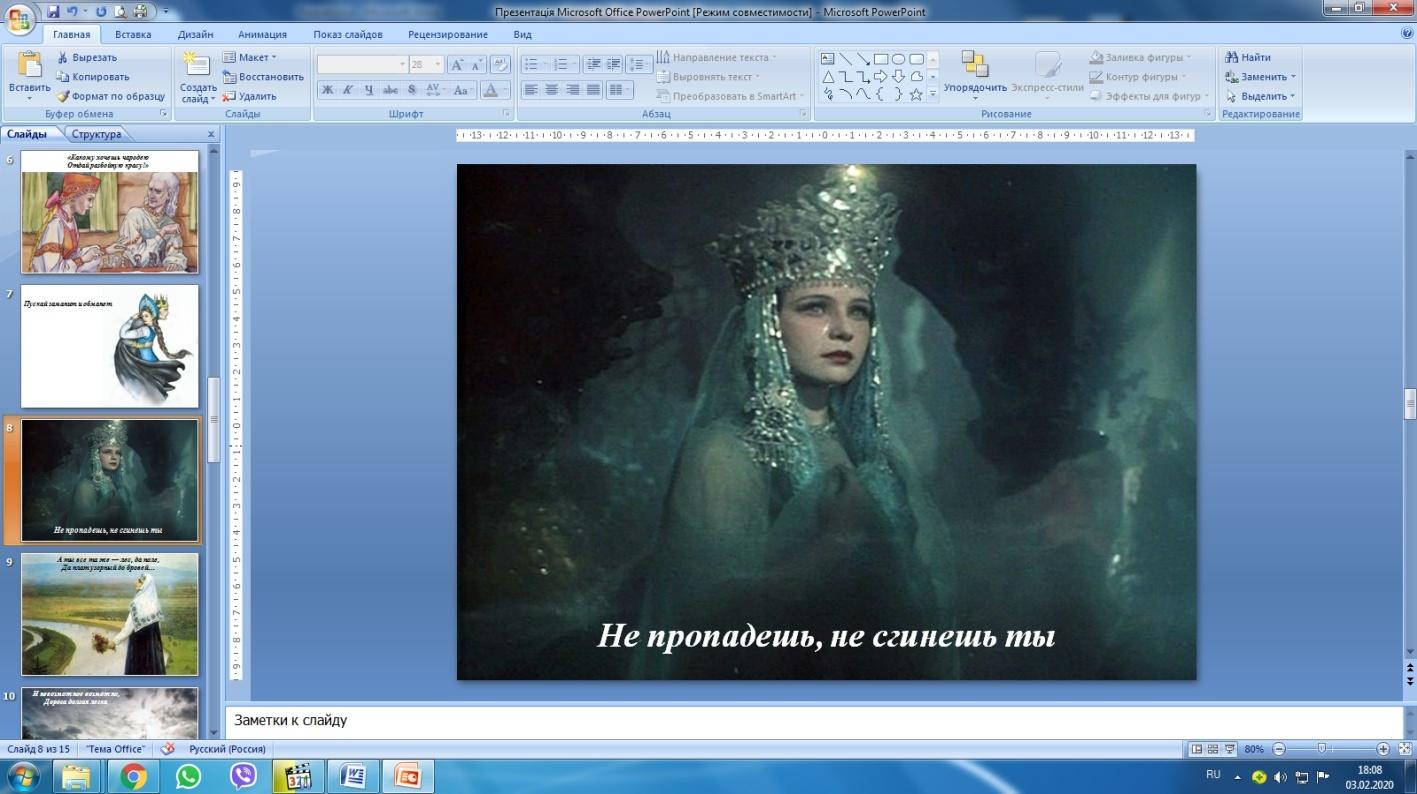Open the columns dropdown in Абзац group
The height and width of the screenshot is (794, 1417).
coord(620,90)
